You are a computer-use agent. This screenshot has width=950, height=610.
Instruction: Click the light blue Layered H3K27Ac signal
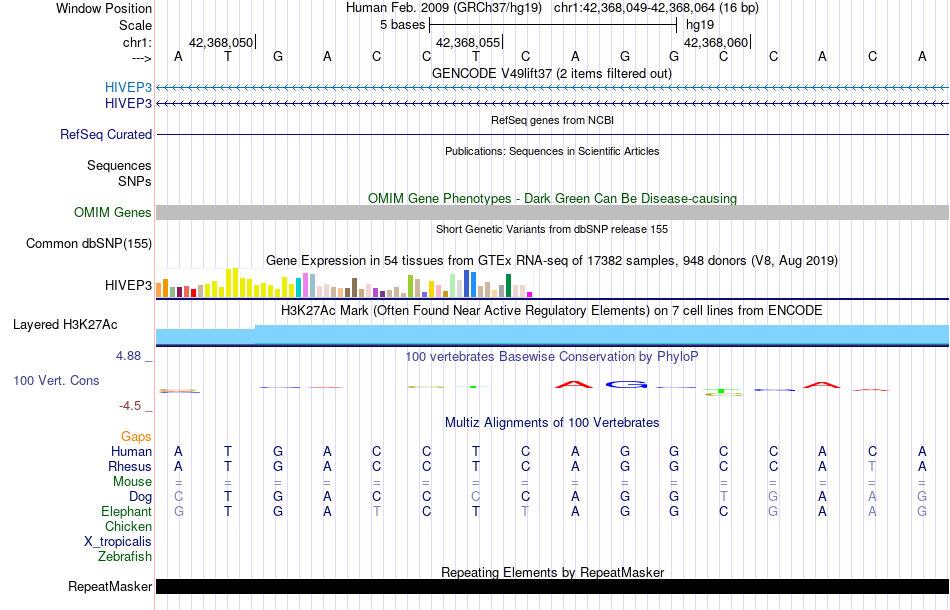(x=552, y=335)
